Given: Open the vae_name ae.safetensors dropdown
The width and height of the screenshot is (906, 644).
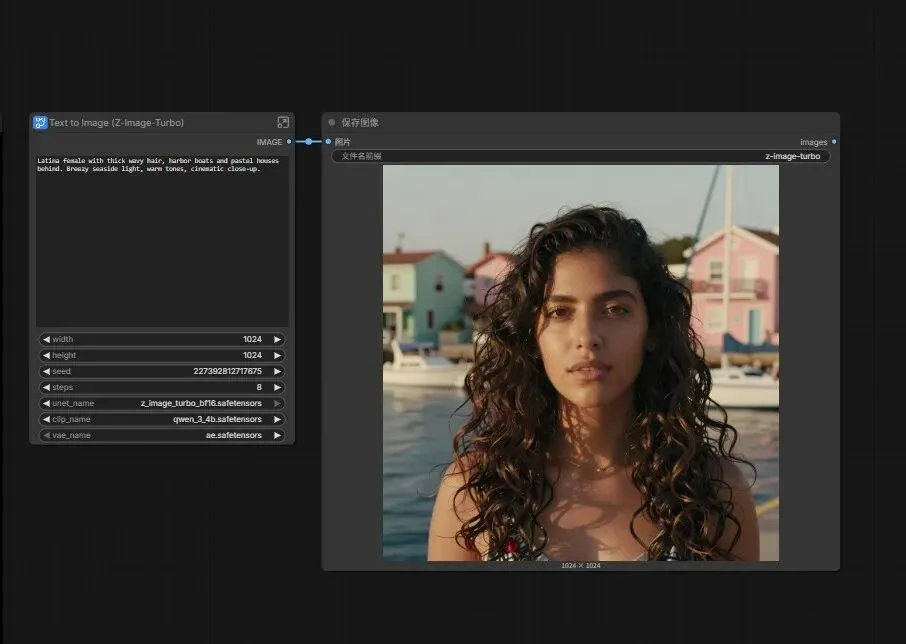Looking at the screenshot, I should click(162, 435).
